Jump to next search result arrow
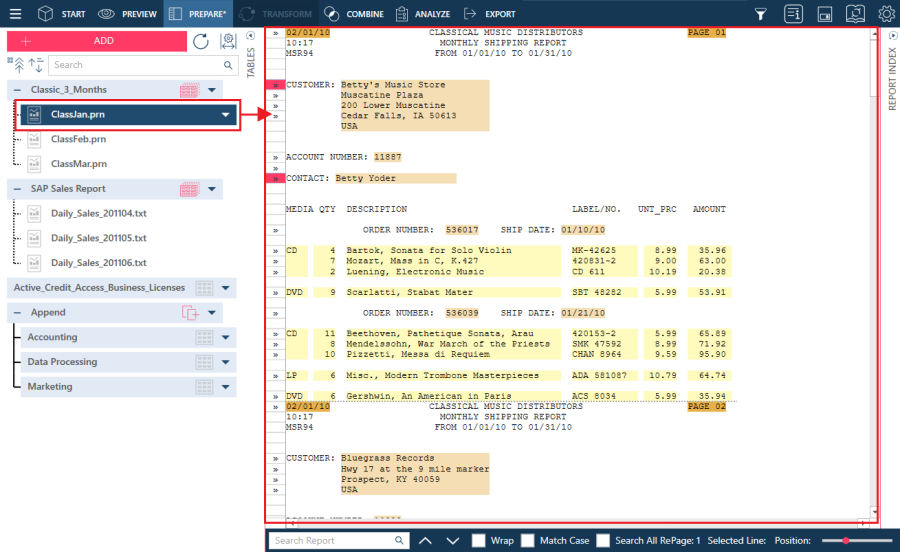Viewport: 900px width, 552px height. 453,541
